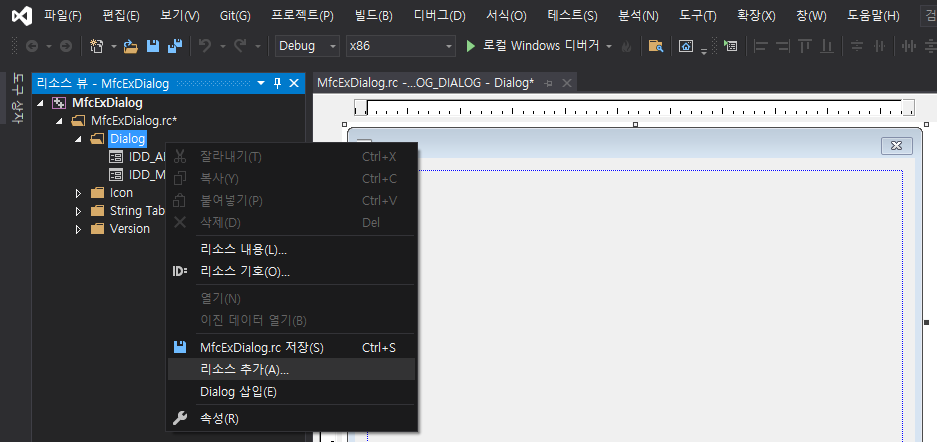This screenshot has width=937, height=442.
Task: Close the Resource View panel
Action: [x=294, y=84]
